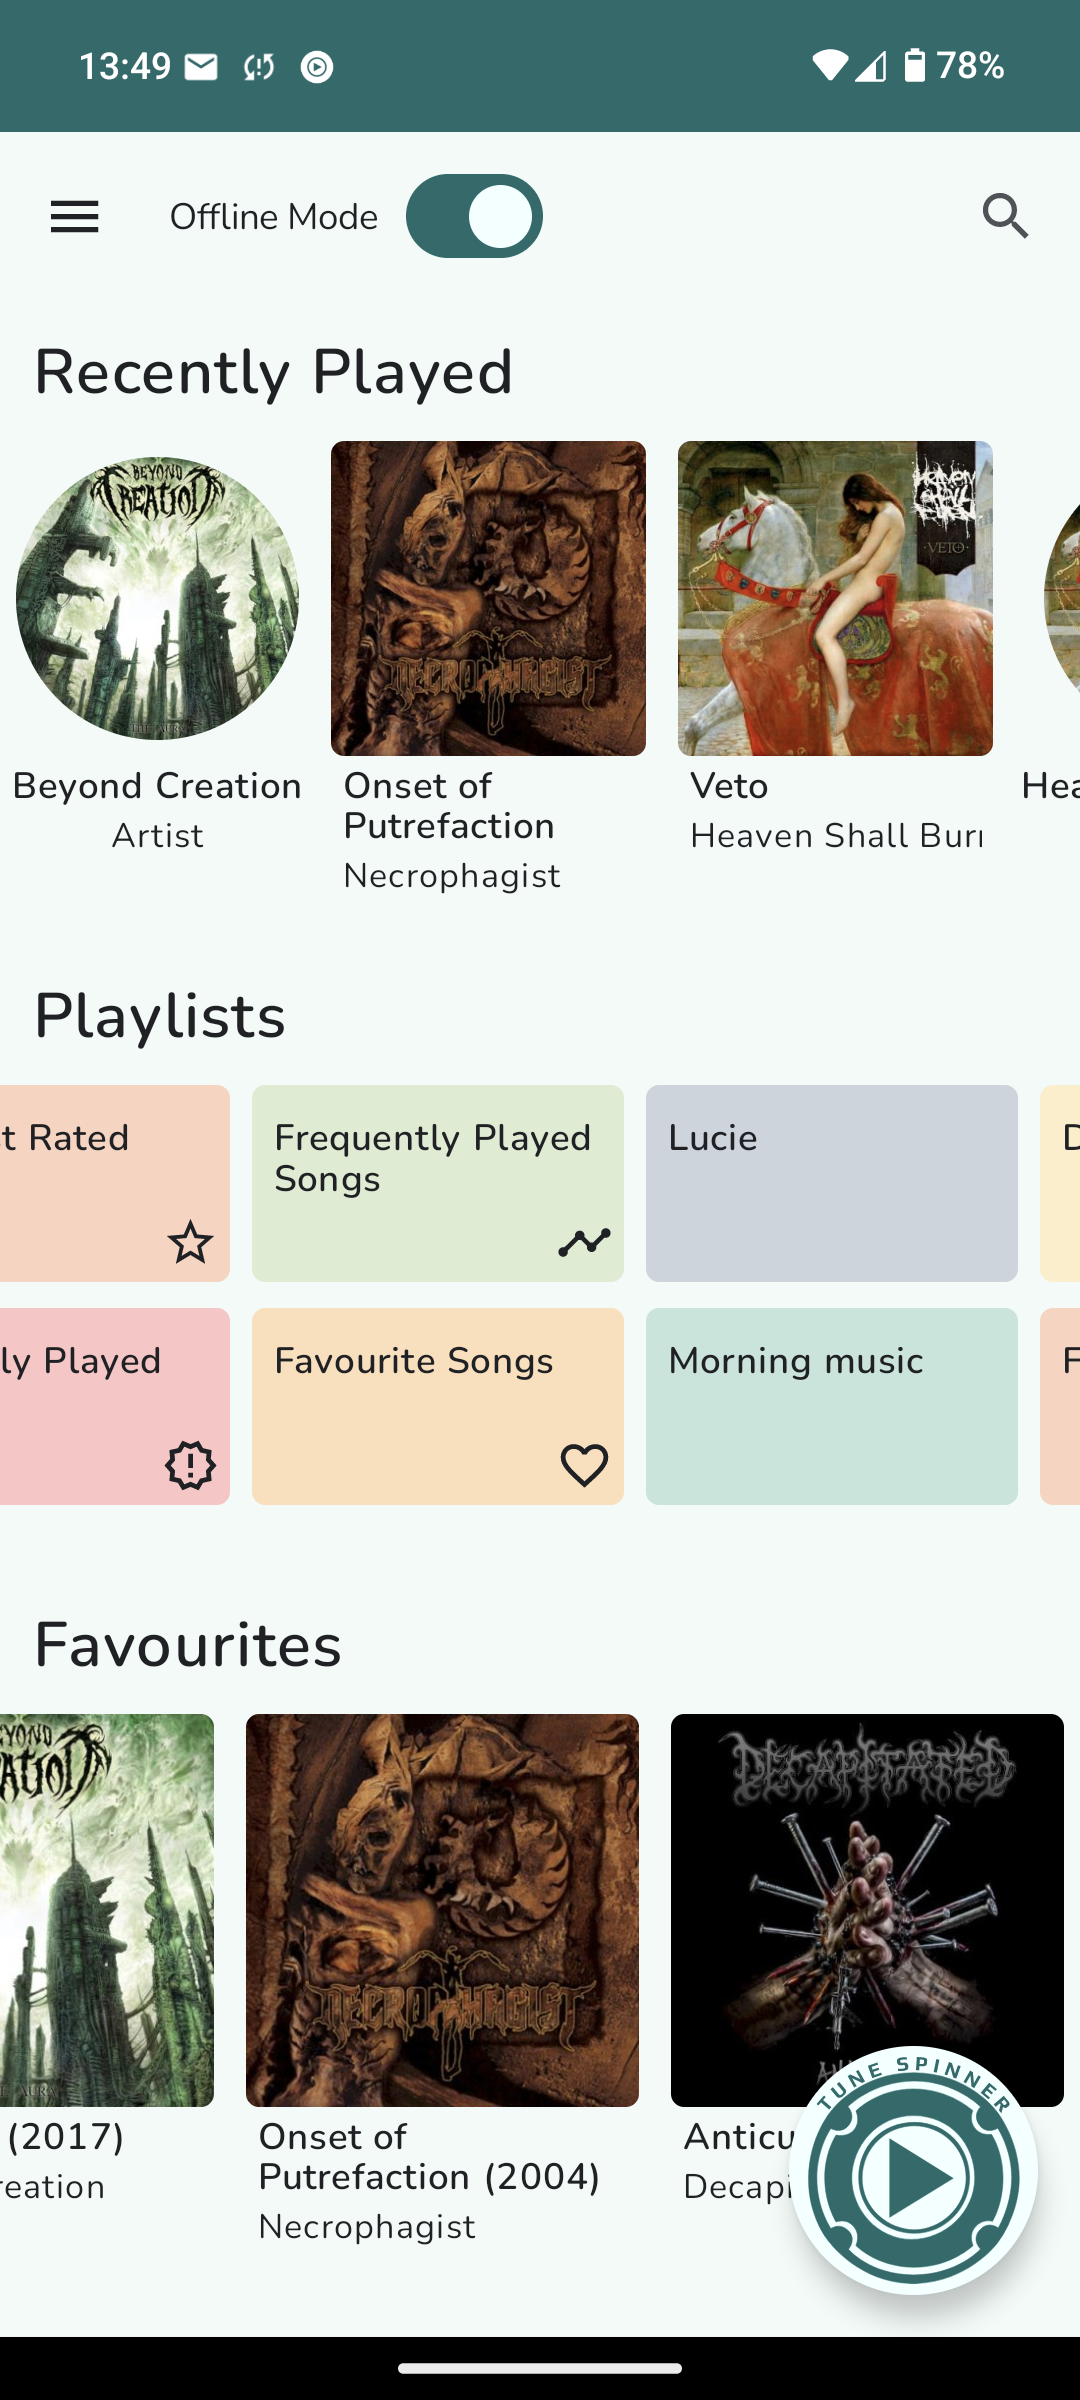Screen dimensions: 1080x2400
Task: Tap the heart icon on Favourite Songs
Action: point(584,1465)
